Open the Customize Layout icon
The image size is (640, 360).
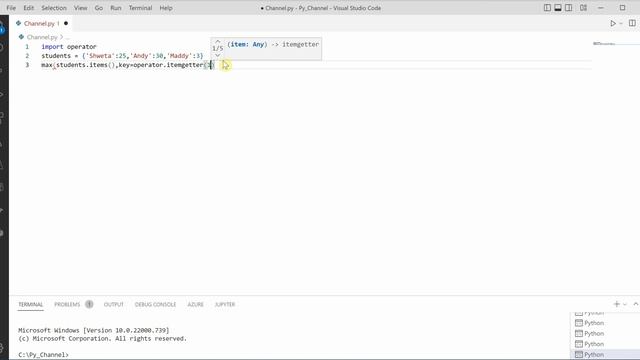point(583,8)
